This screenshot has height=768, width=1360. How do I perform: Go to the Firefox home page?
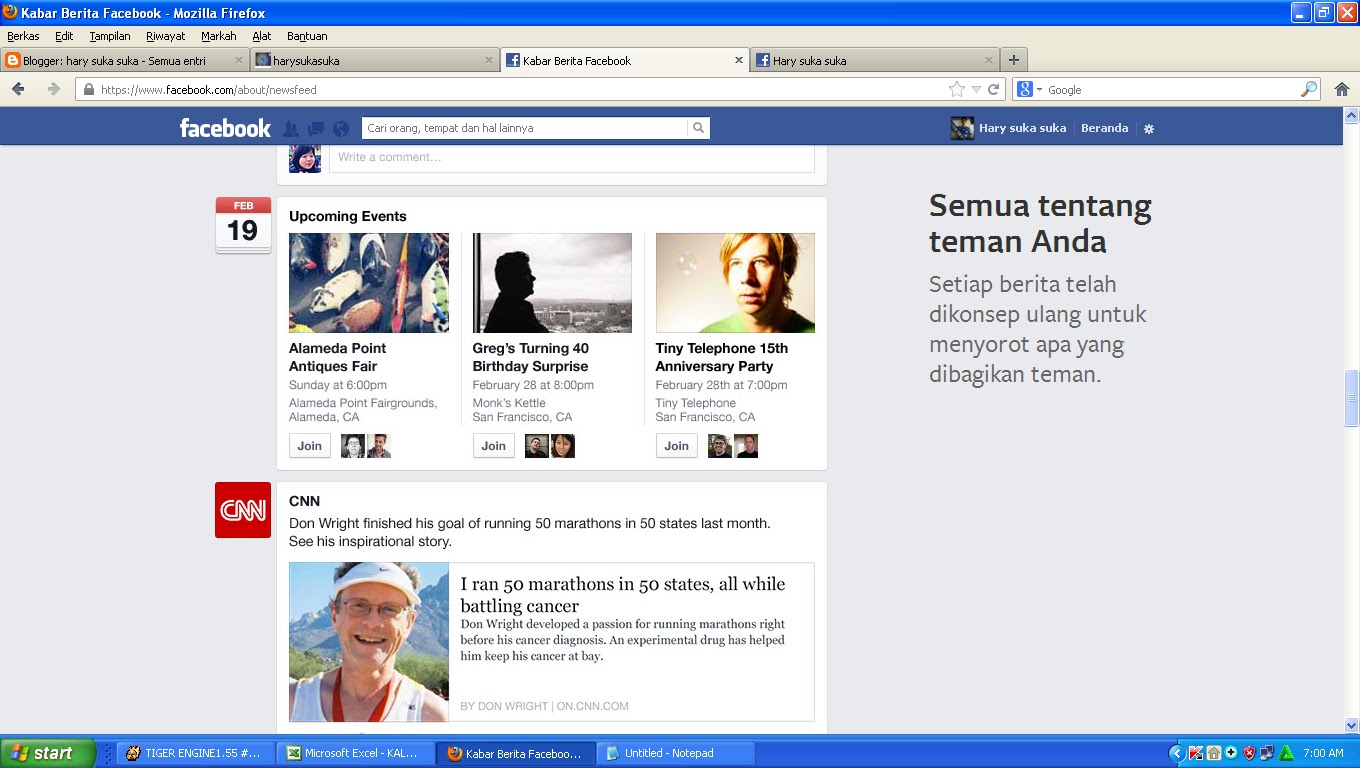point(1342,89)
